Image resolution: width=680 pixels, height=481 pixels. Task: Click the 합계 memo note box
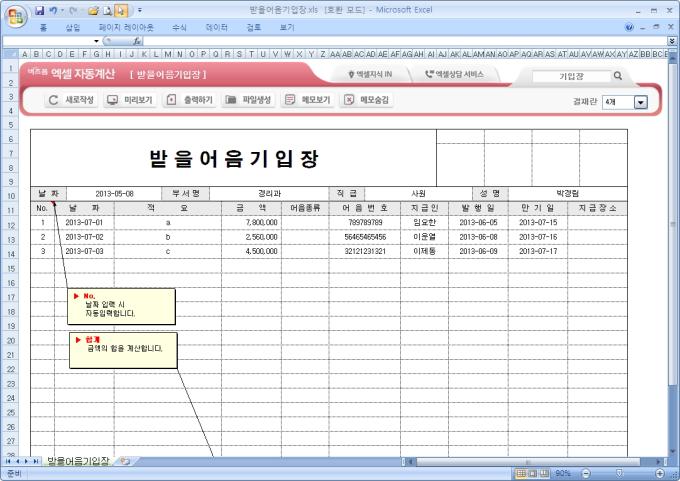click(123, 350)
